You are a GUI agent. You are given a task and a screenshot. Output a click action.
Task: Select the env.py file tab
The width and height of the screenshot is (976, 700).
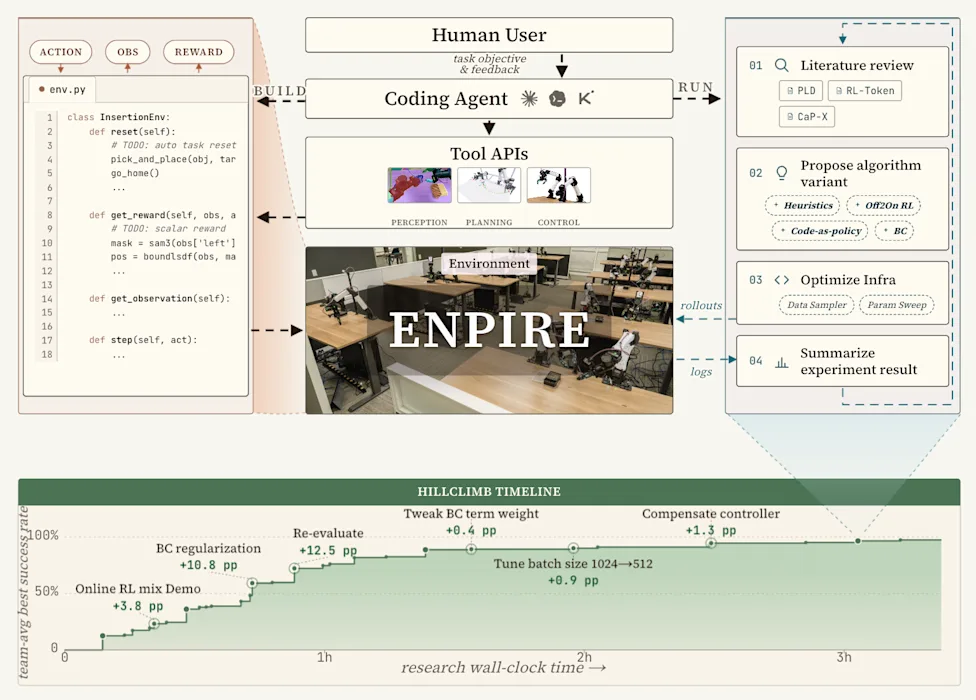click(62, 90)
